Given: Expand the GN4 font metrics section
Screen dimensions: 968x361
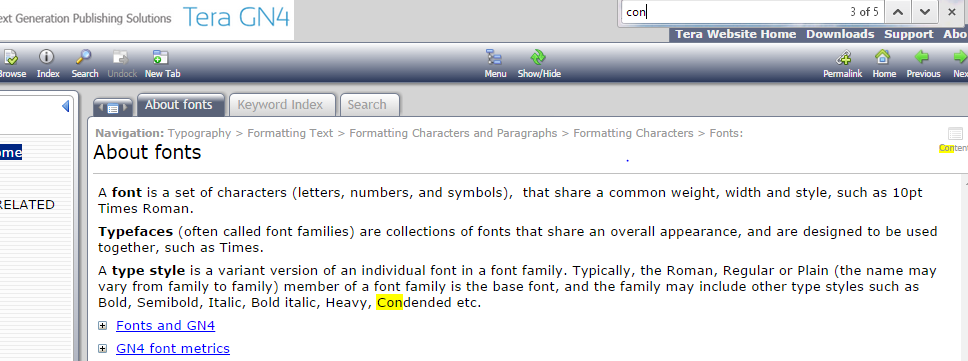Looking at the screenshot, I should click(103, 349).
